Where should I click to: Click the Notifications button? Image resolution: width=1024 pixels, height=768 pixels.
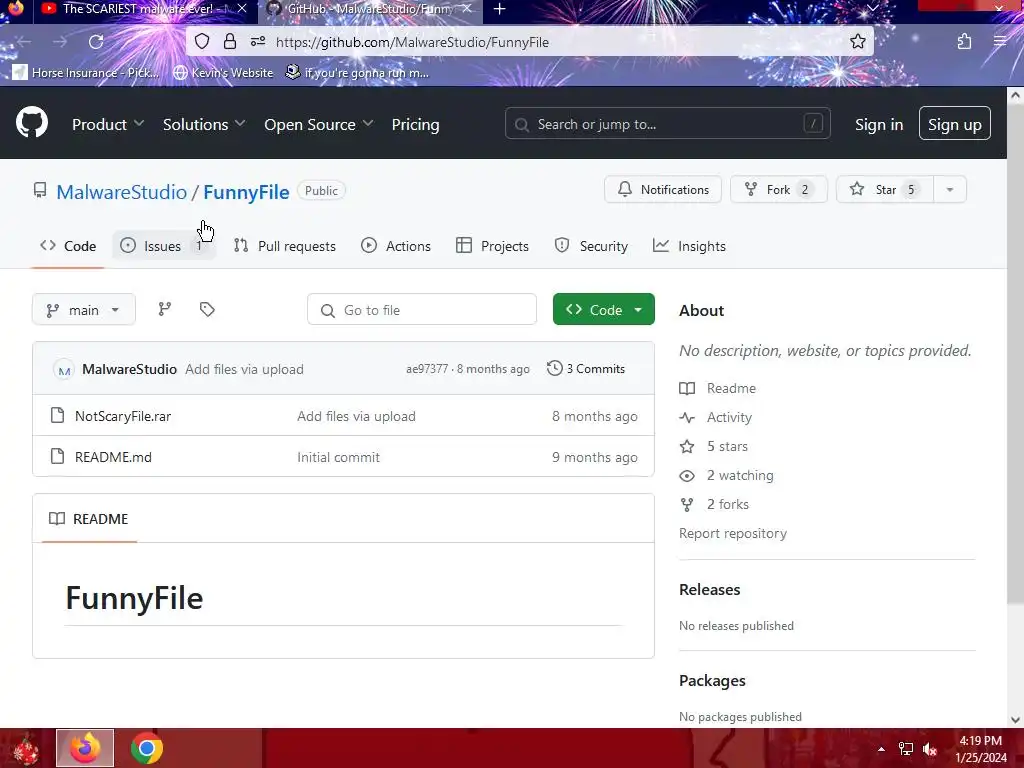pyautogui.click(x=663, y=189)
